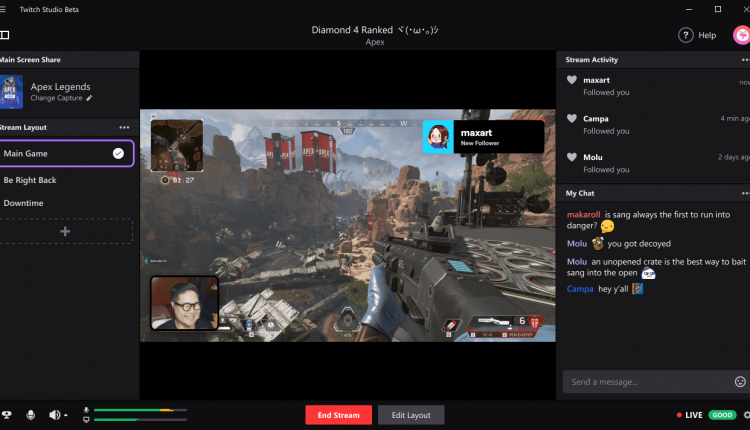Viewport: 750px width, 430px height.
Task: Click Change Capture pencil icon
Action: (x=89, y=98)
